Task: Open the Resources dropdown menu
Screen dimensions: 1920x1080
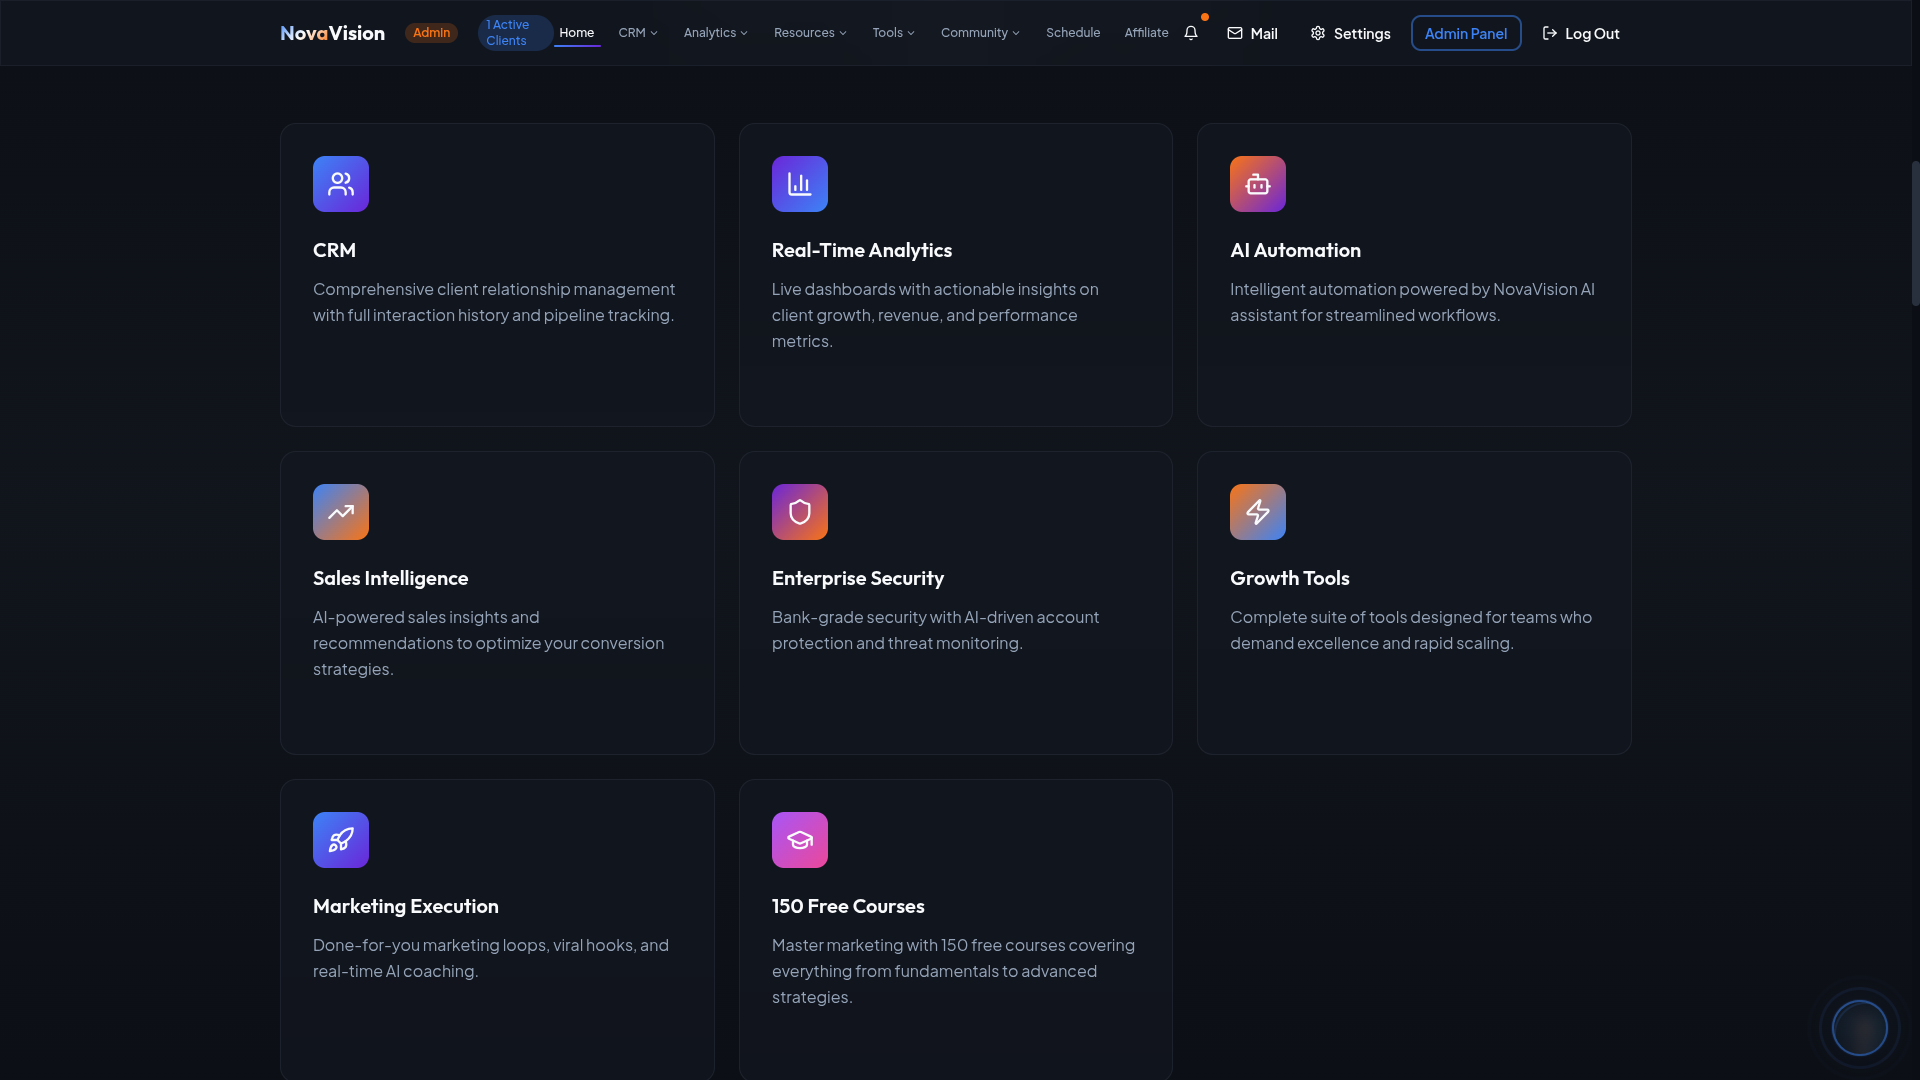Action: (x=810, y=33)
